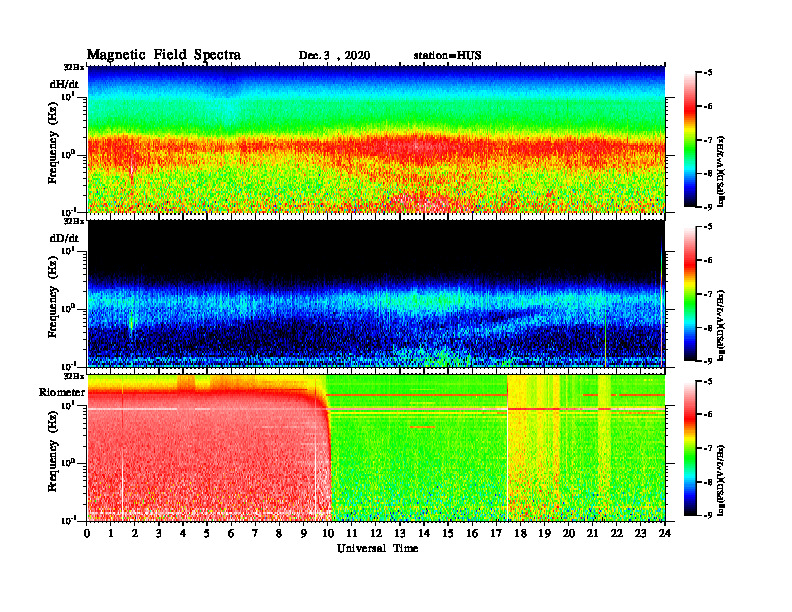Click the Riometer spectrogram plot area
The height and width of the screenshot is (612, 792).
(376, 448)
